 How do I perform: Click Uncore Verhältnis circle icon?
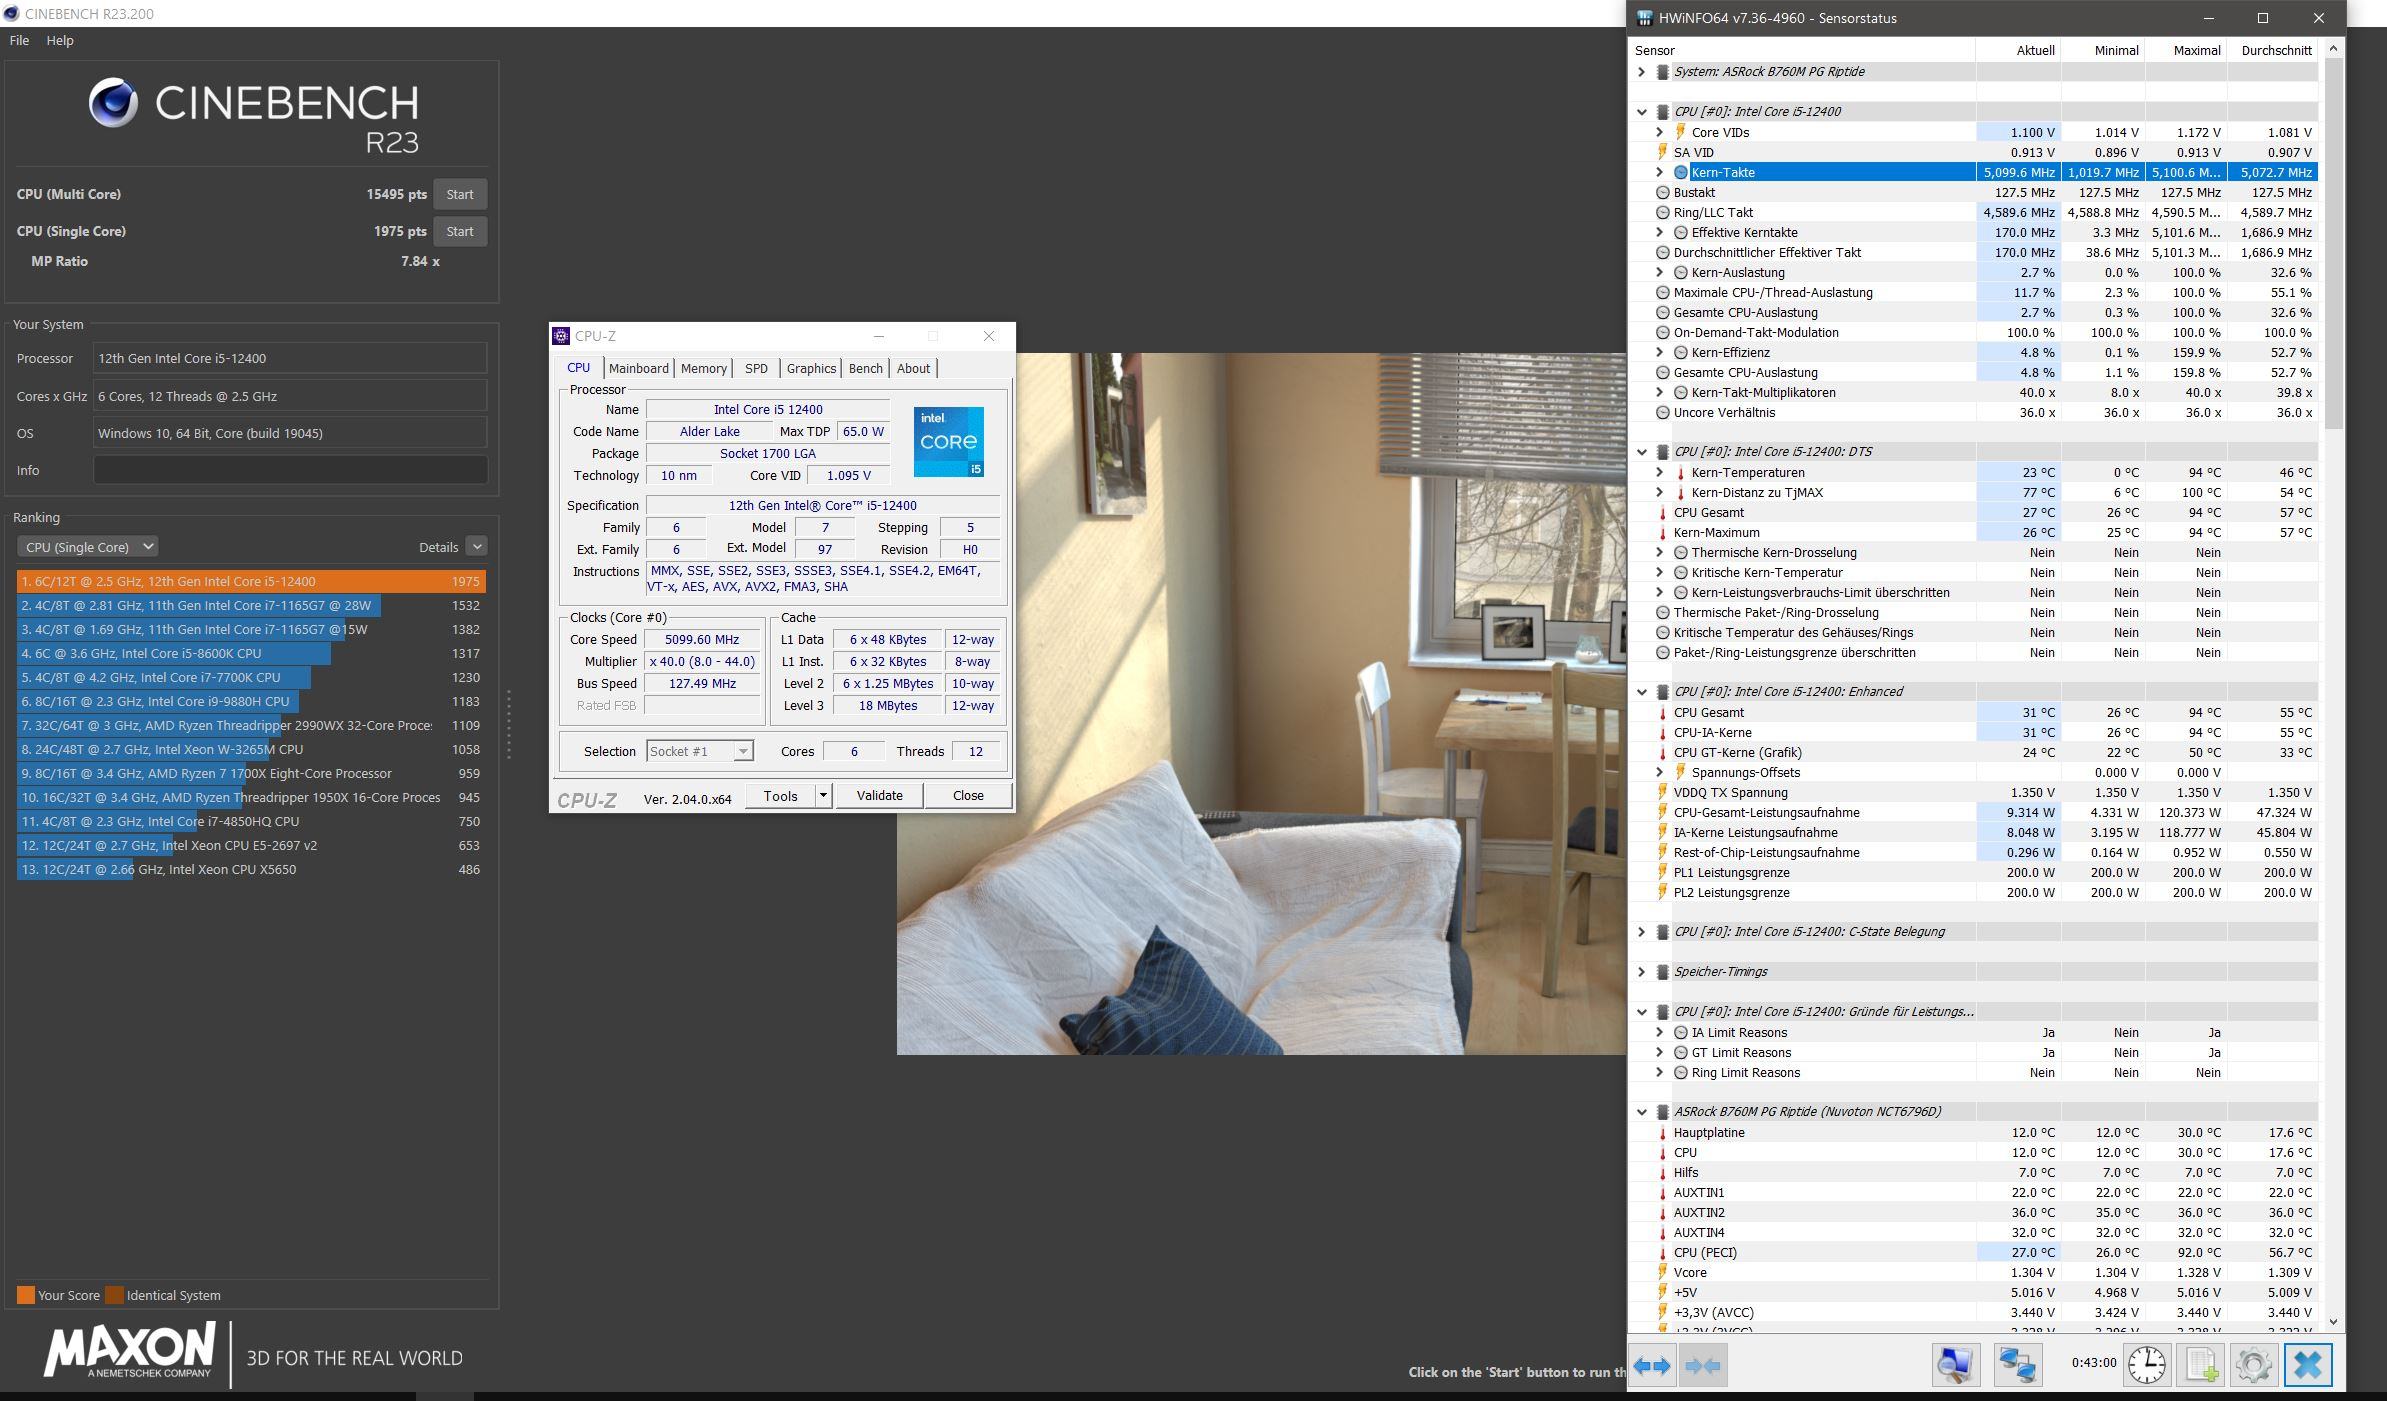click(1663, 412)
